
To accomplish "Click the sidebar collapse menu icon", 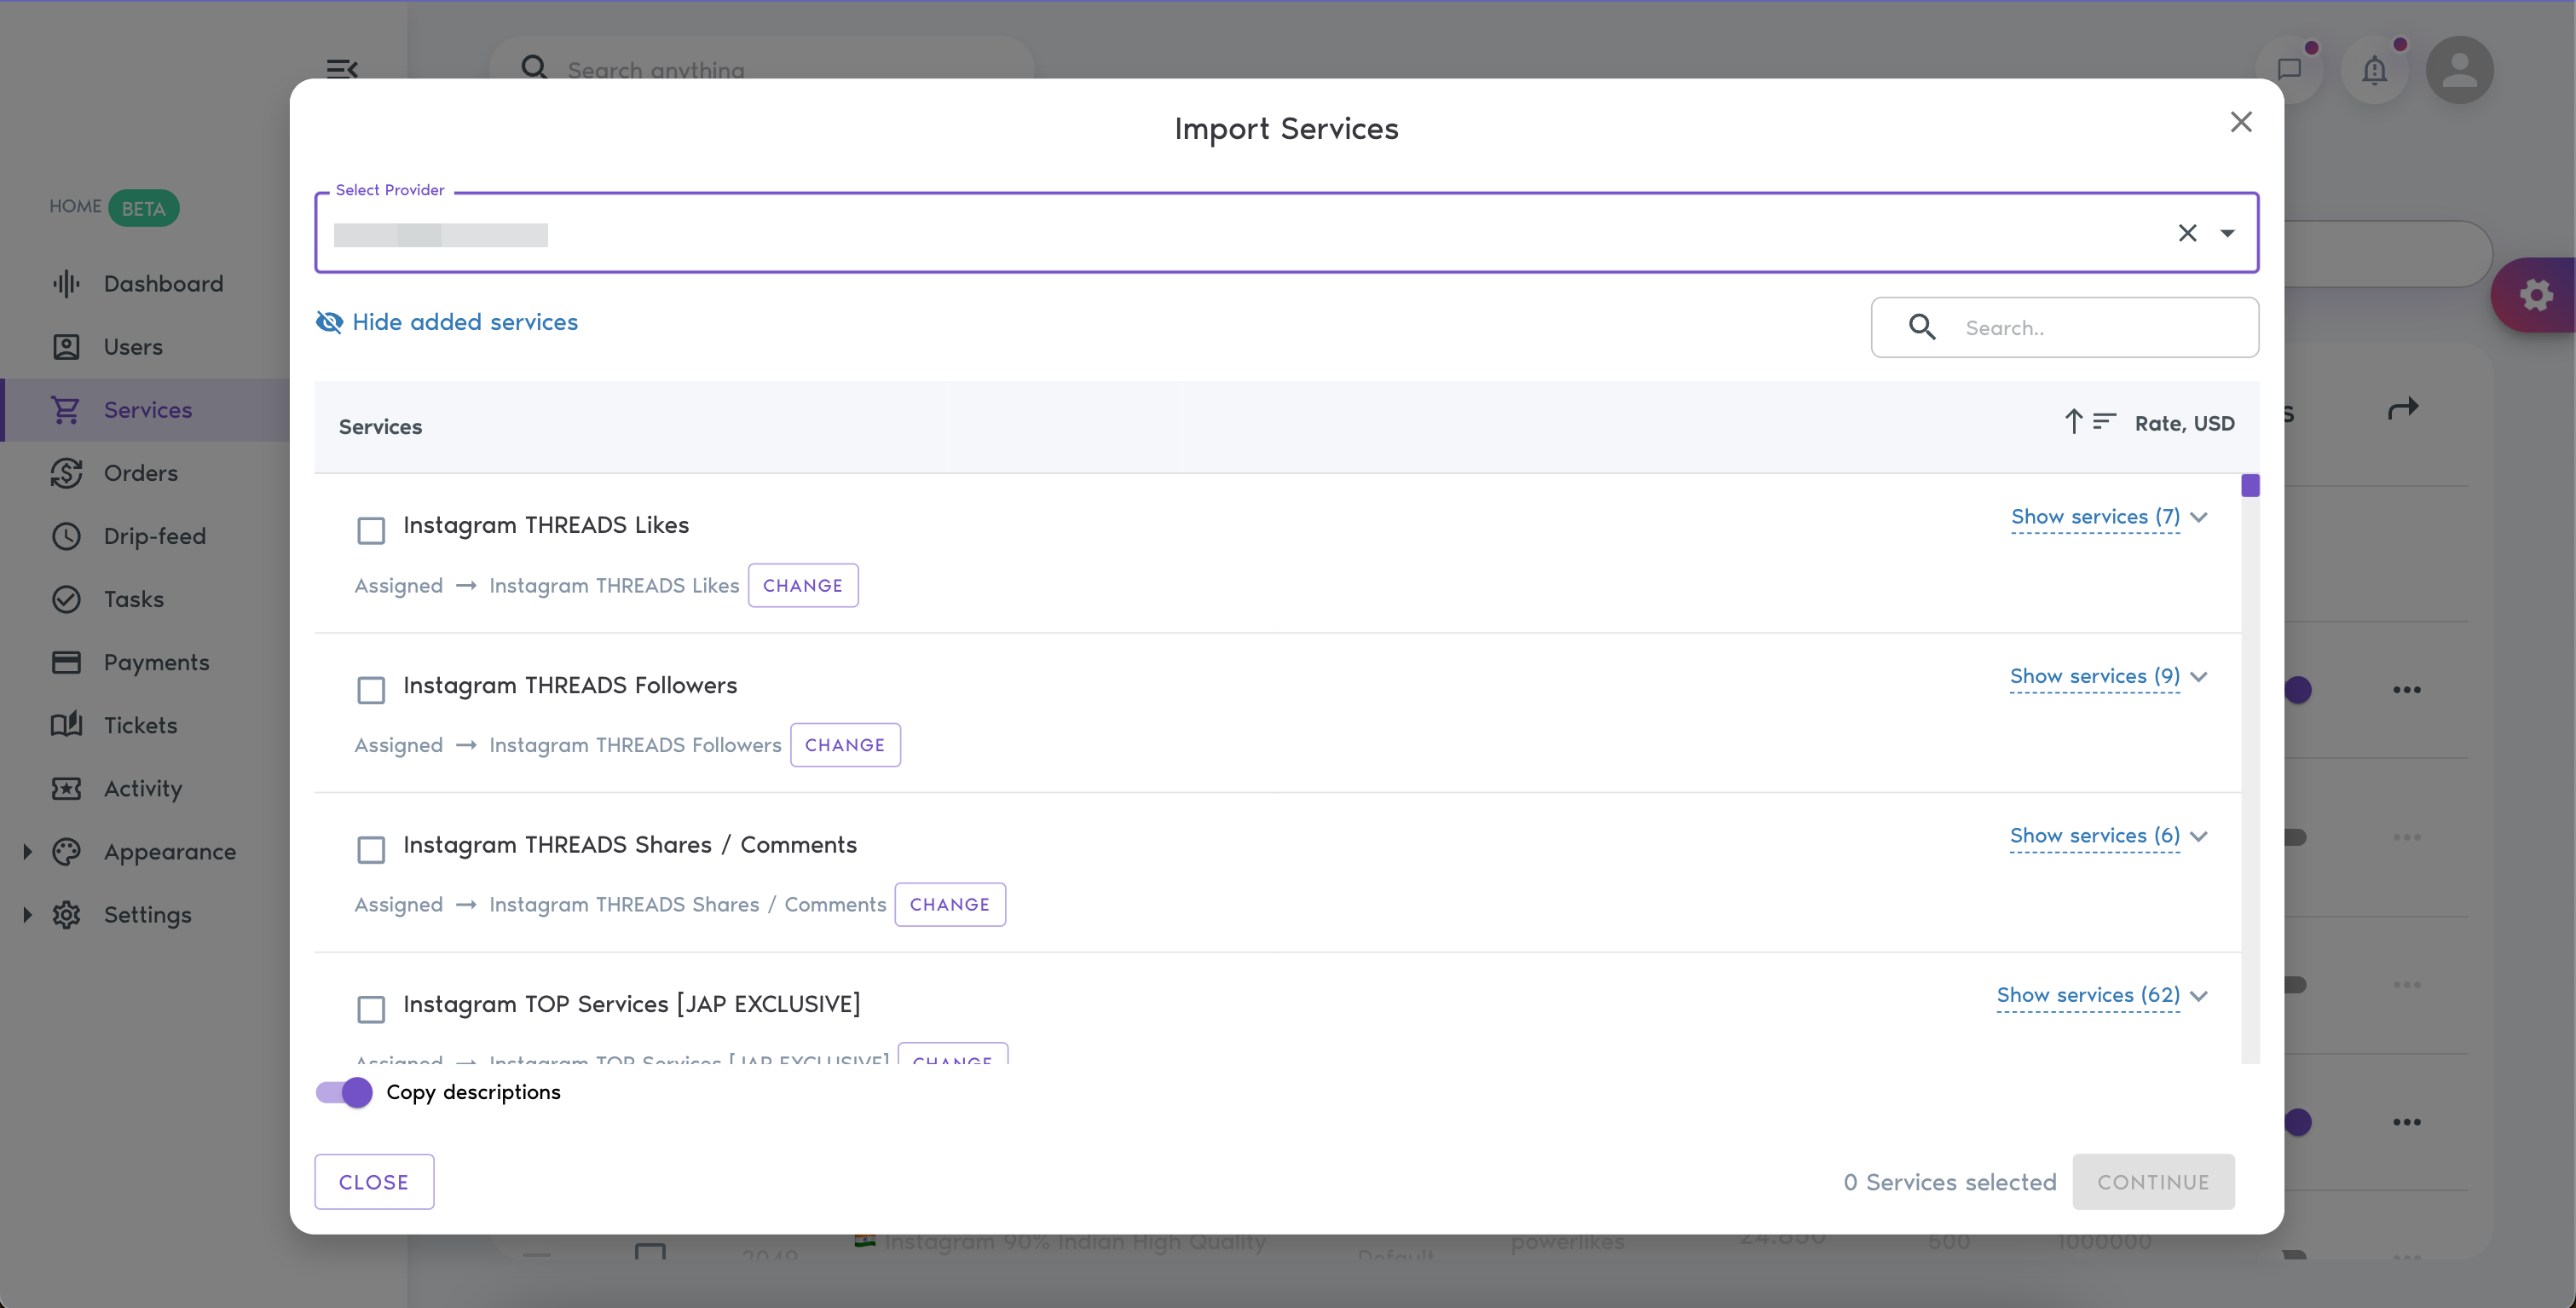I will click(x=342, y=69).
